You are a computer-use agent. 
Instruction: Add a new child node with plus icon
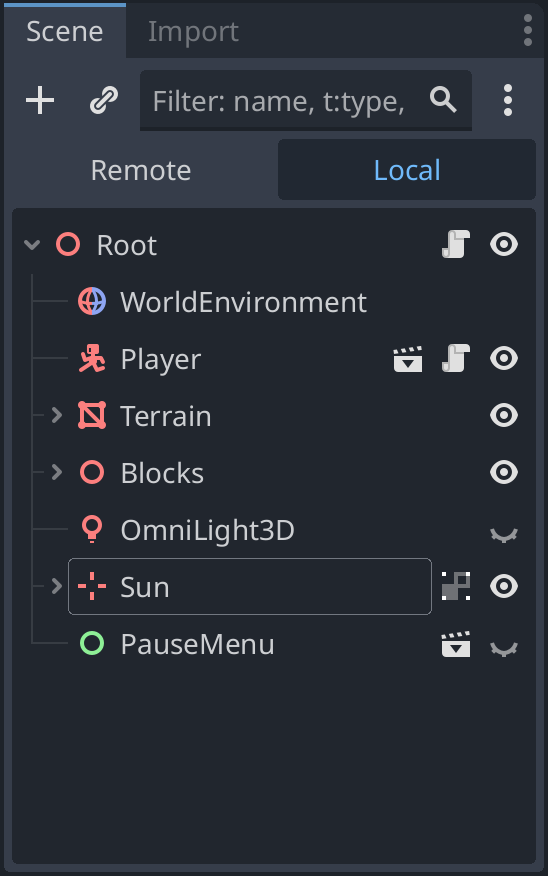[x=40, y=101]
